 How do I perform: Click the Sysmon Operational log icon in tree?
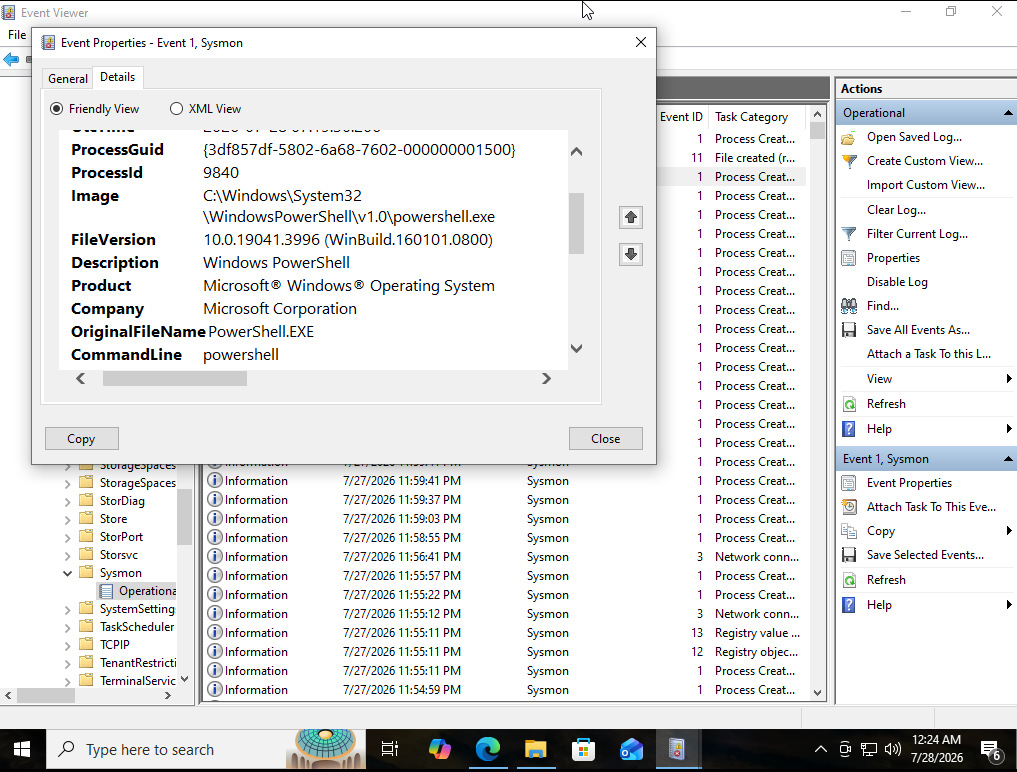(x=107, y=591)
